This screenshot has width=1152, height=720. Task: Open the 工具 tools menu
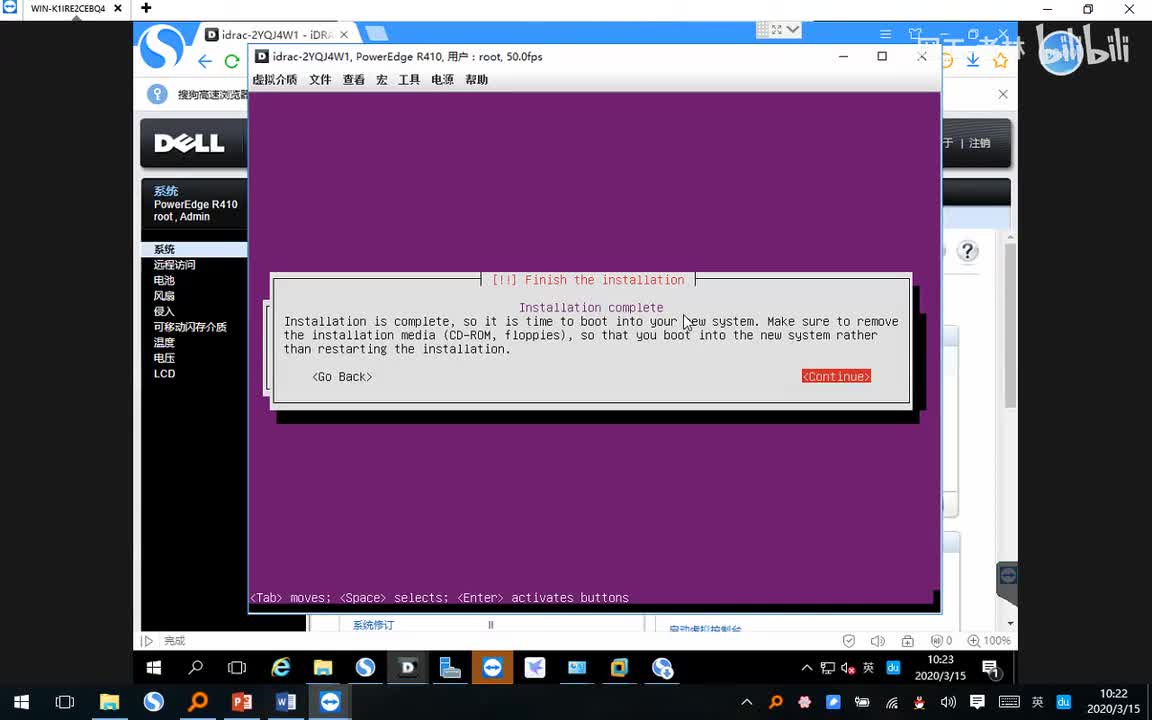(408, 79)
